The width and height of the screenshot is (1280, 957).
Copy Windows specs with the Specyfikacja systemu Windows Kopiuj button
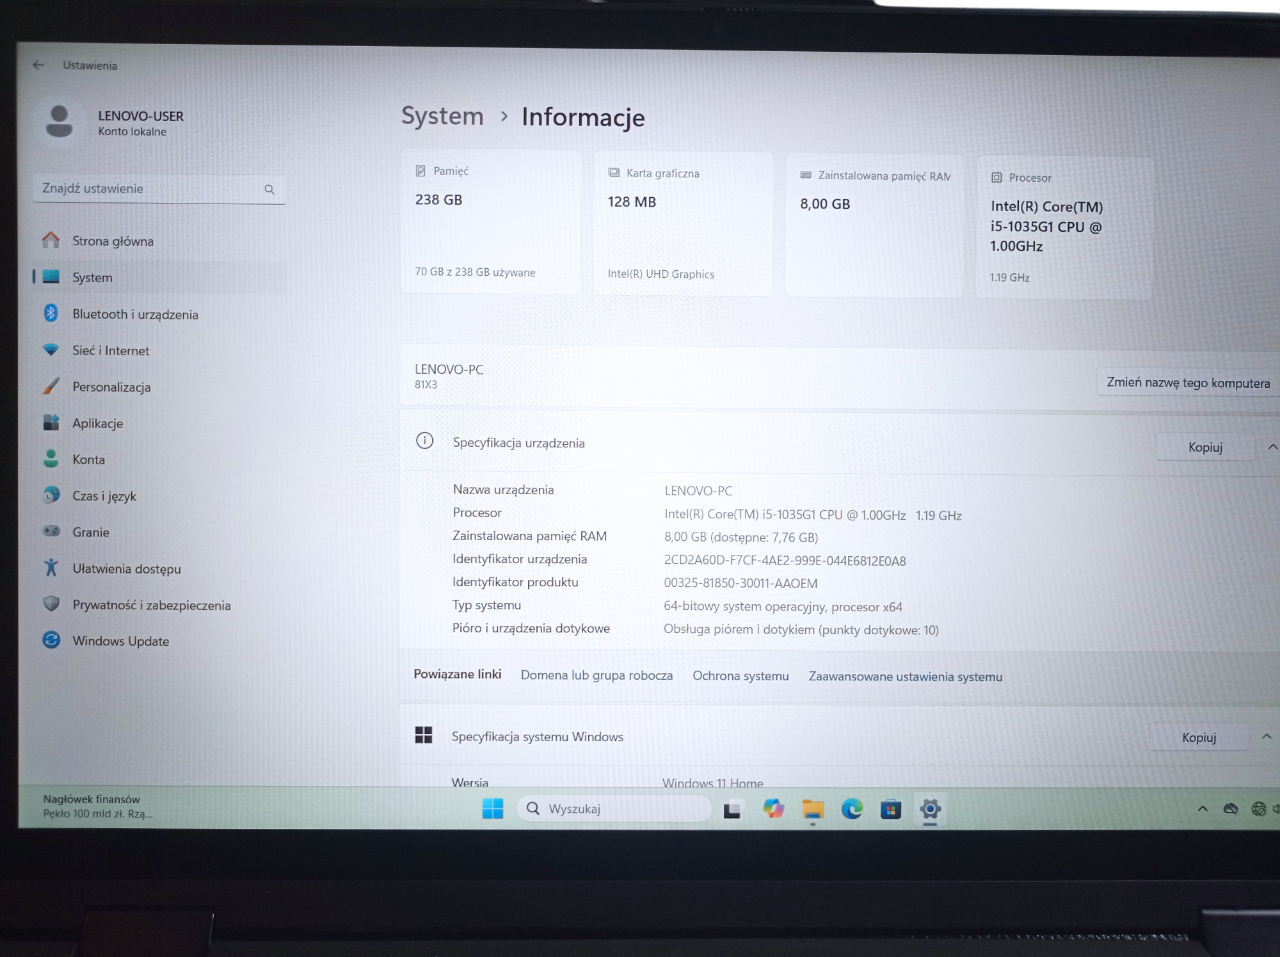click(1199, 737)
